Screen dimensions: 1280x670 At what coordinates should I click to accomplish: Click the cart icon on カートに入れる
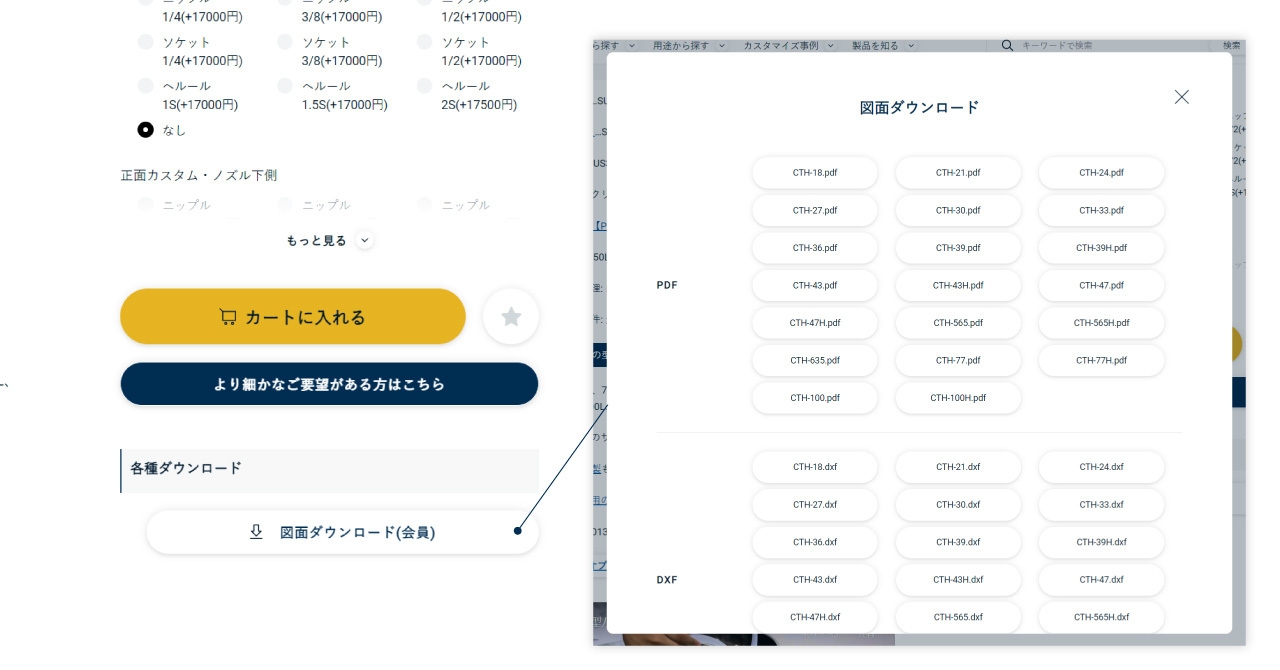pos(228,317)
